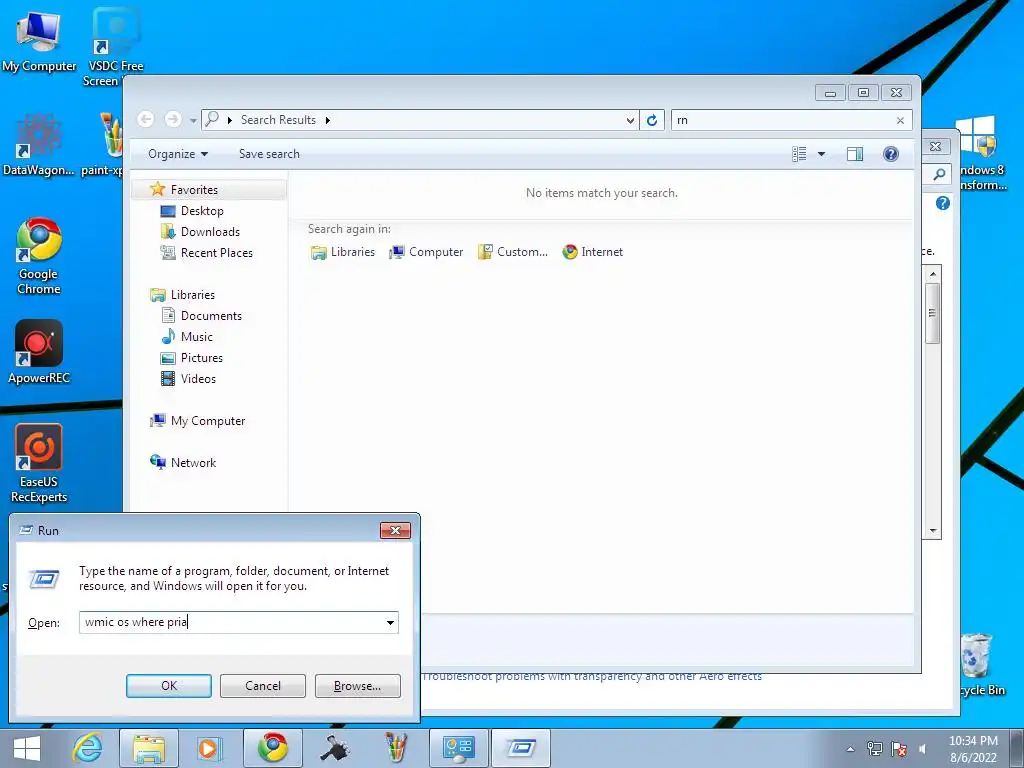1024x768 pixels.
Task: Open the view options dropdown arrow
Action: (x=822, y=154)
